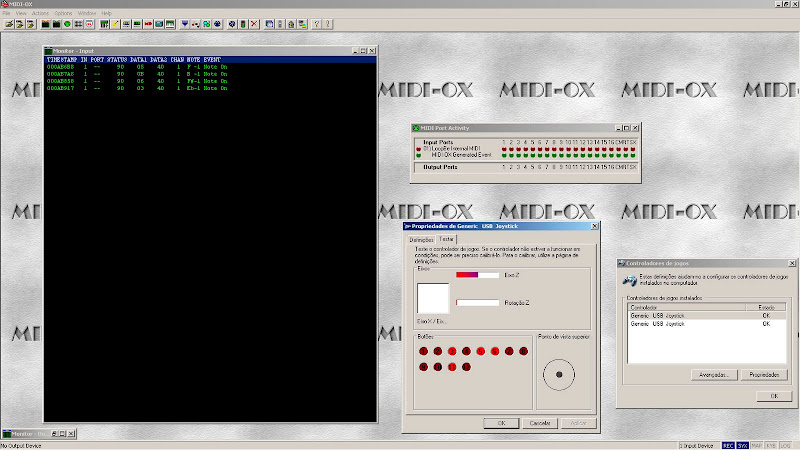Open the Window menu

(x=87, y=13)
